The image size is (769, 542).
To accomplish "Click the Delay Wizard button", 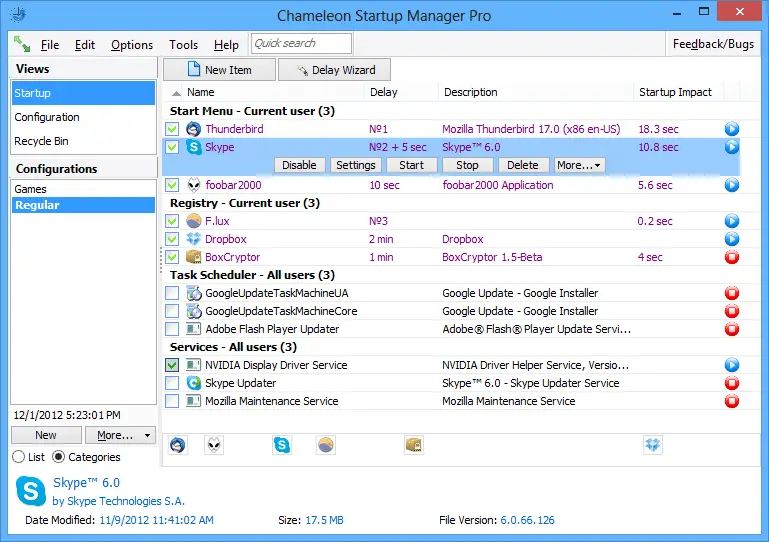I will [334, 70].
